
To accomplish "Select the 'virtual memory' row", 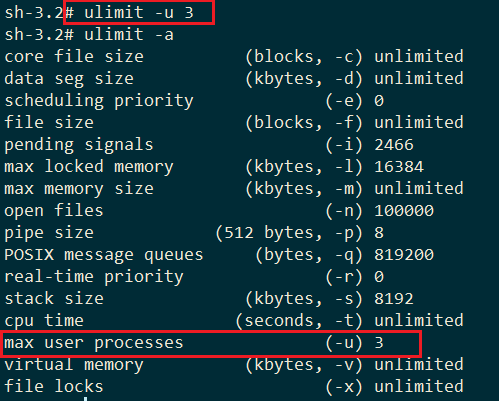I will click(x=234, y=365).
